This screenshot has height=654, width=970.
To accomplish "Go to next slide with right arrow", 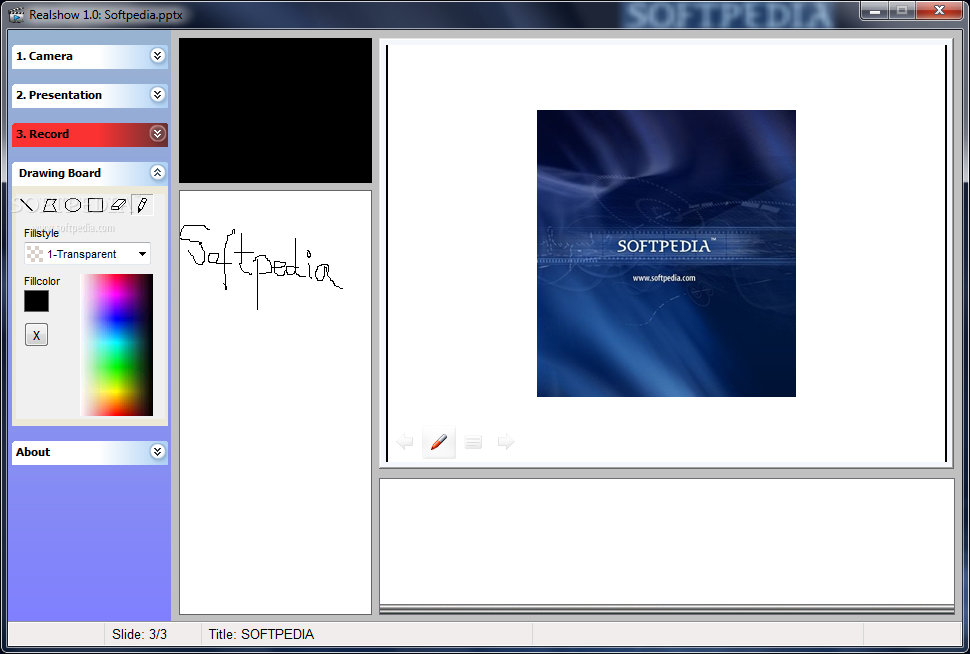I will click(506, 442).
